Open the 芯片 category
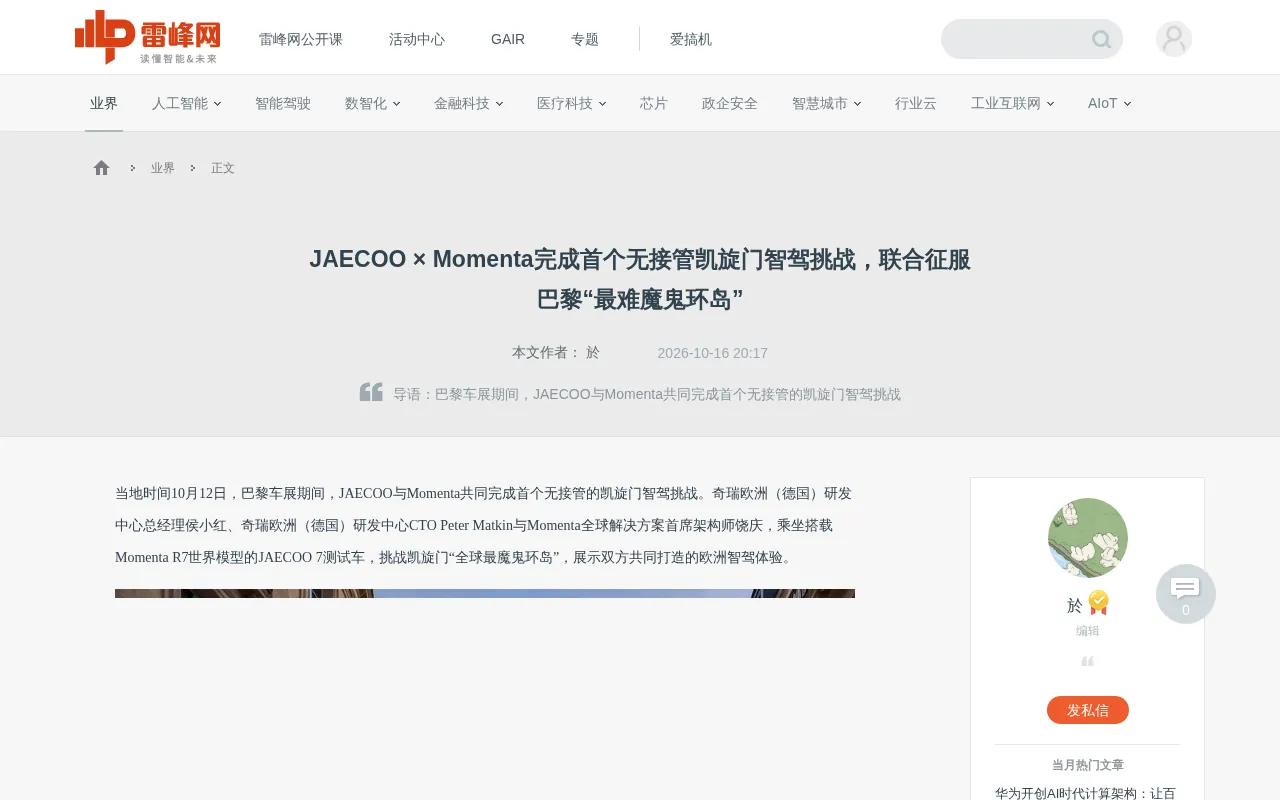 pos(654,103)
